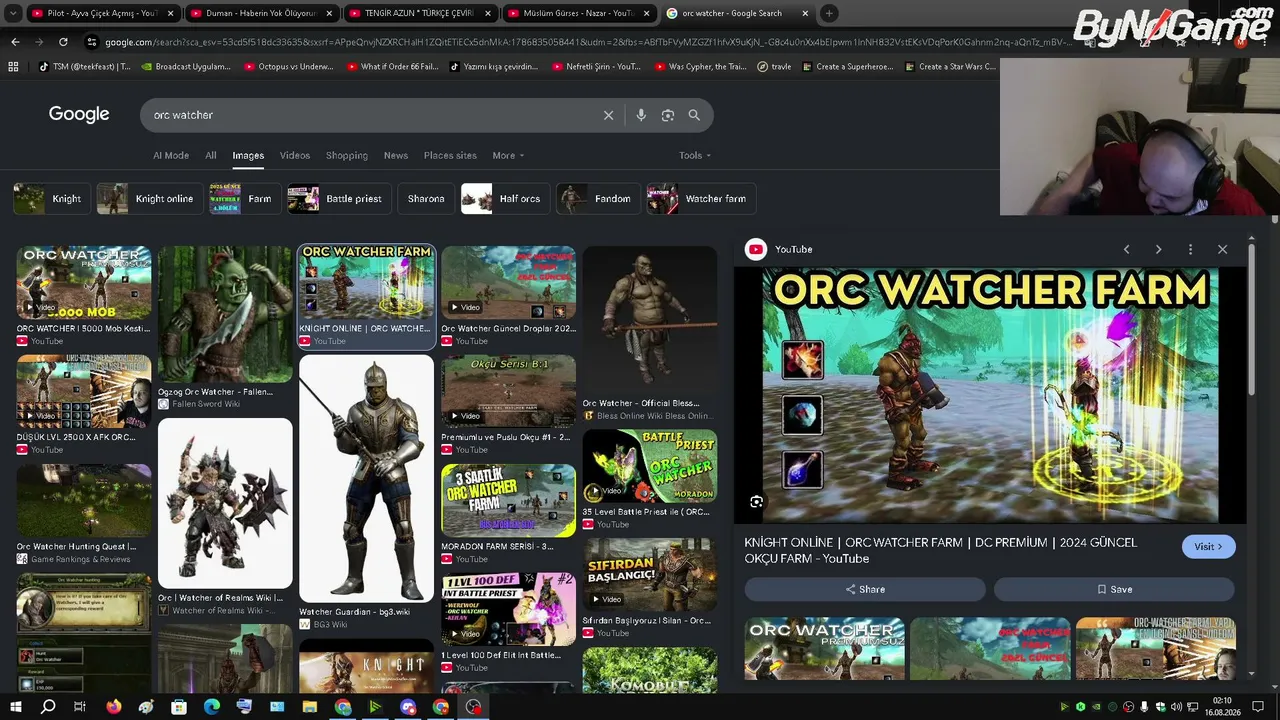Open Microsoft Edge from the taskbar
The image size is (1280, 720).
pos(211,707)
